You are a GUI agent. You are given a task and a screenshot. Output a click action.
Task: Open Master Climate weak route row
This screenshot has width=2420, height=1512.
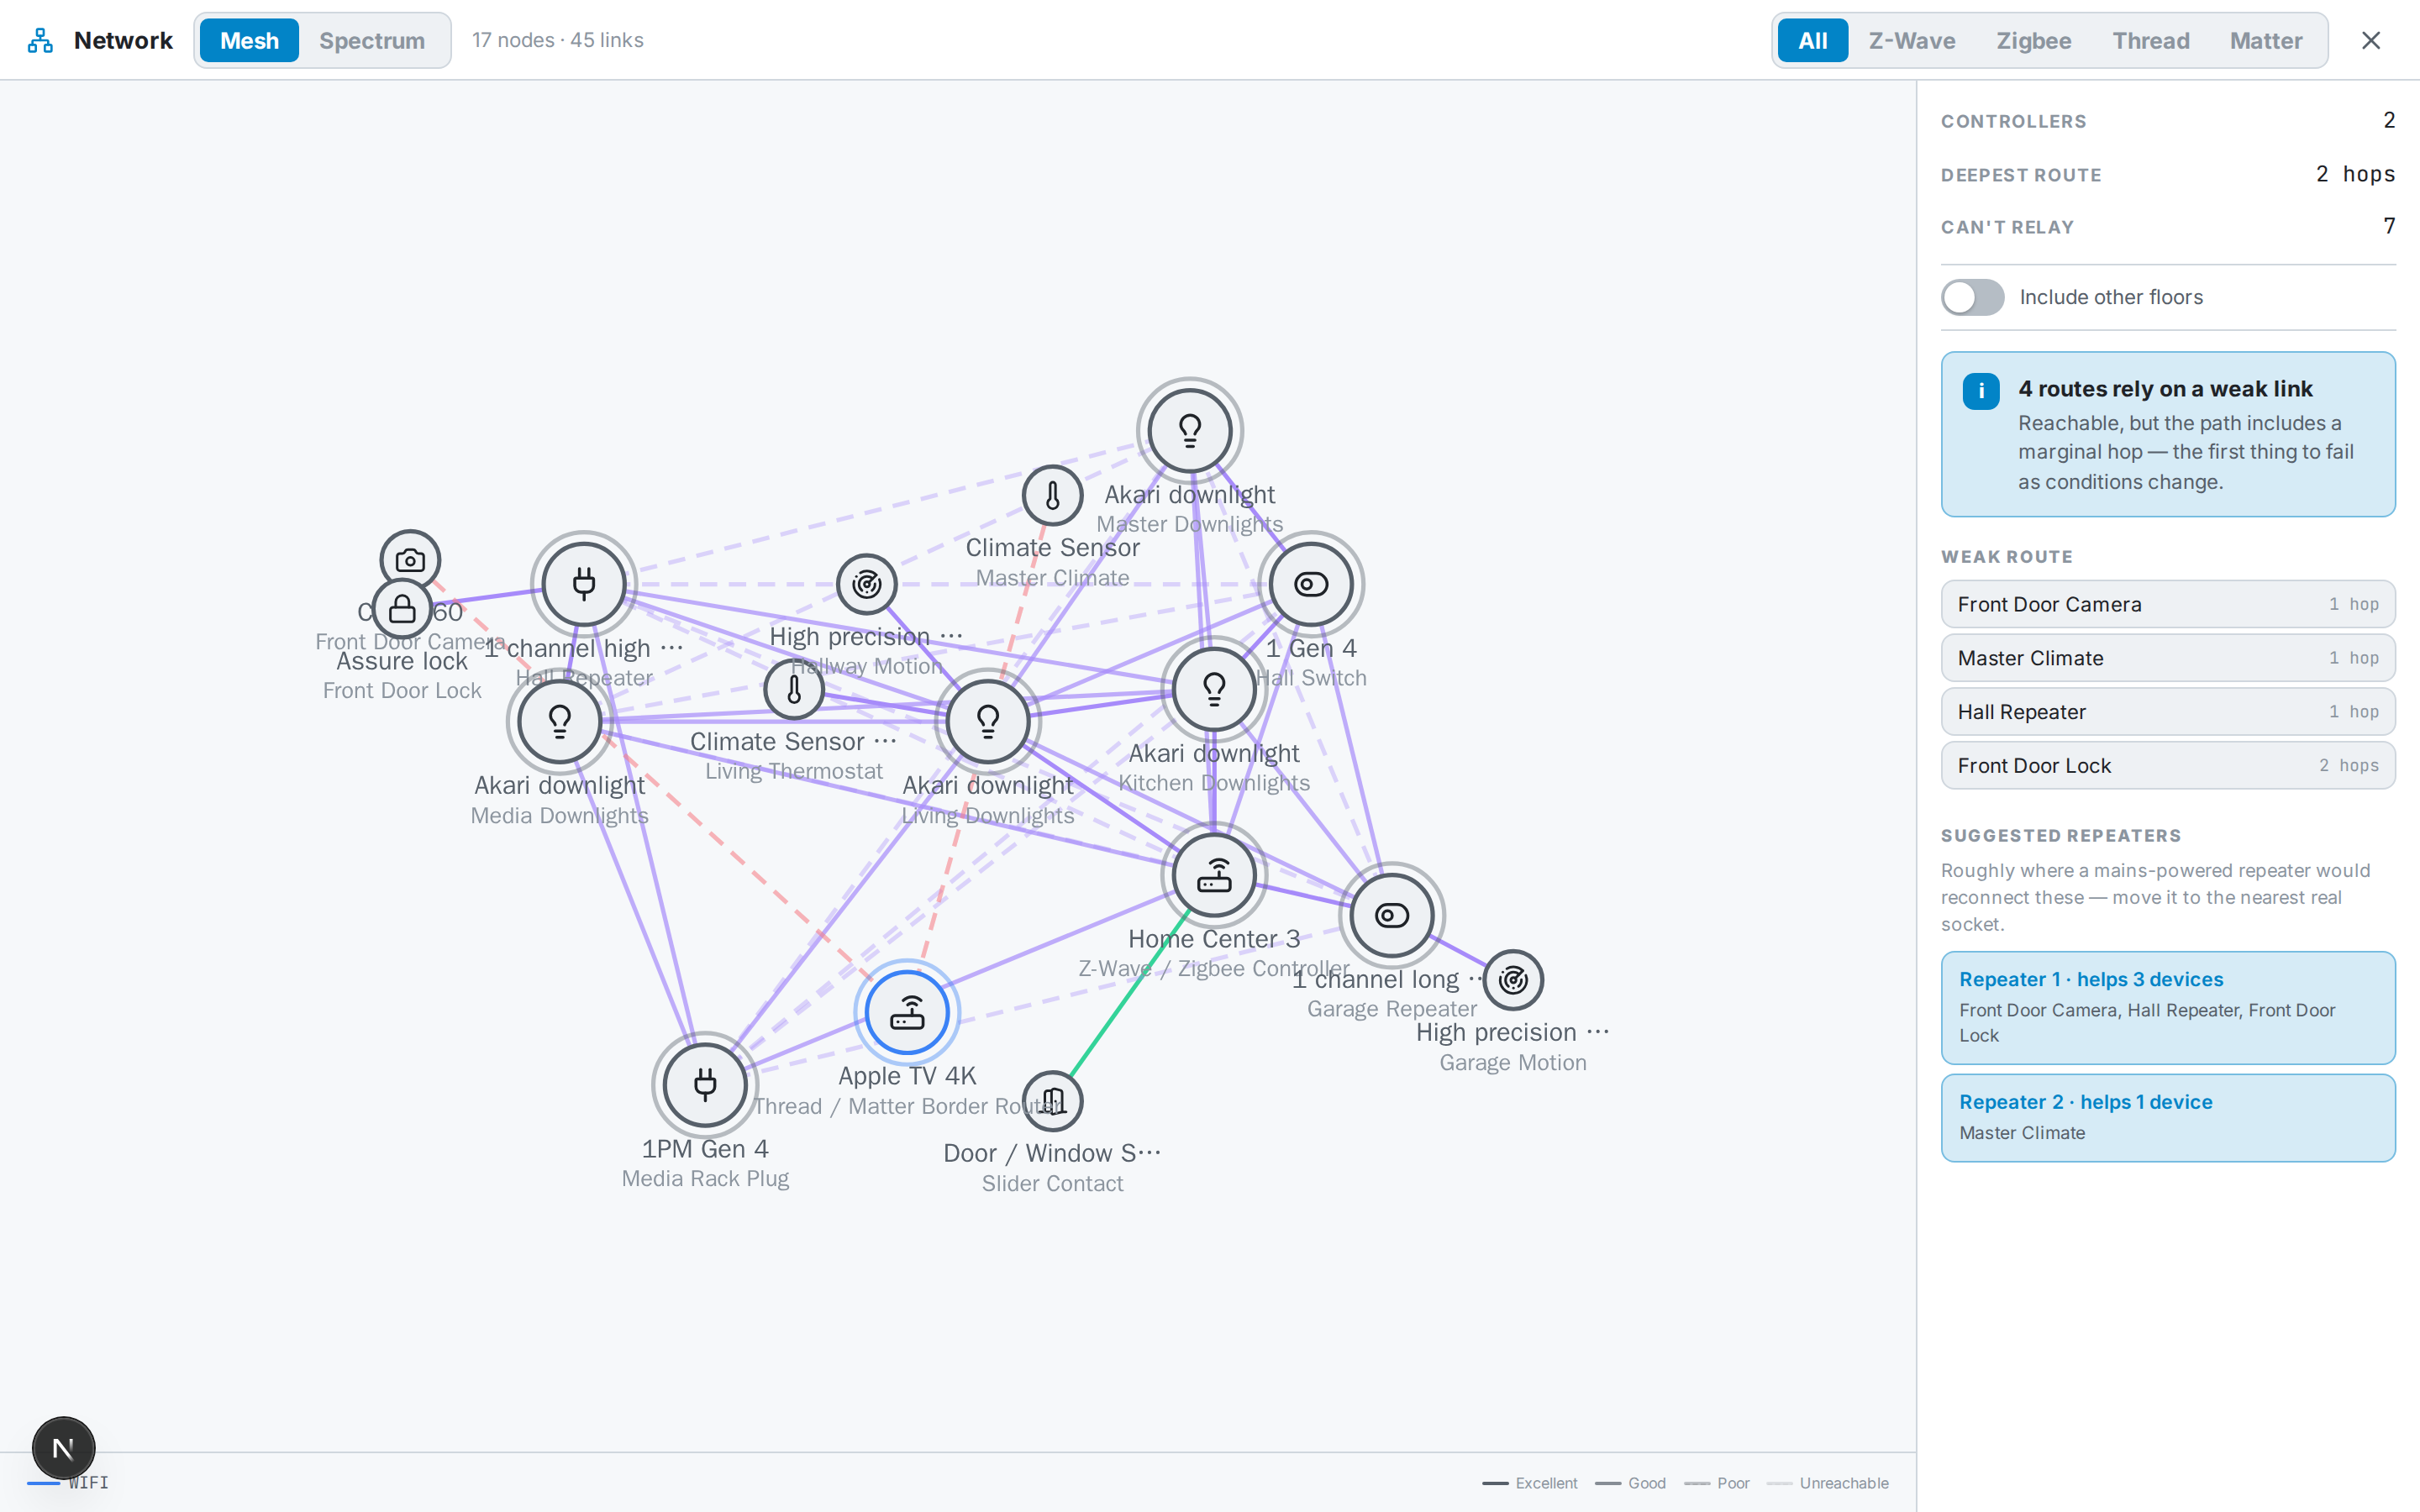click(2168, 658)
